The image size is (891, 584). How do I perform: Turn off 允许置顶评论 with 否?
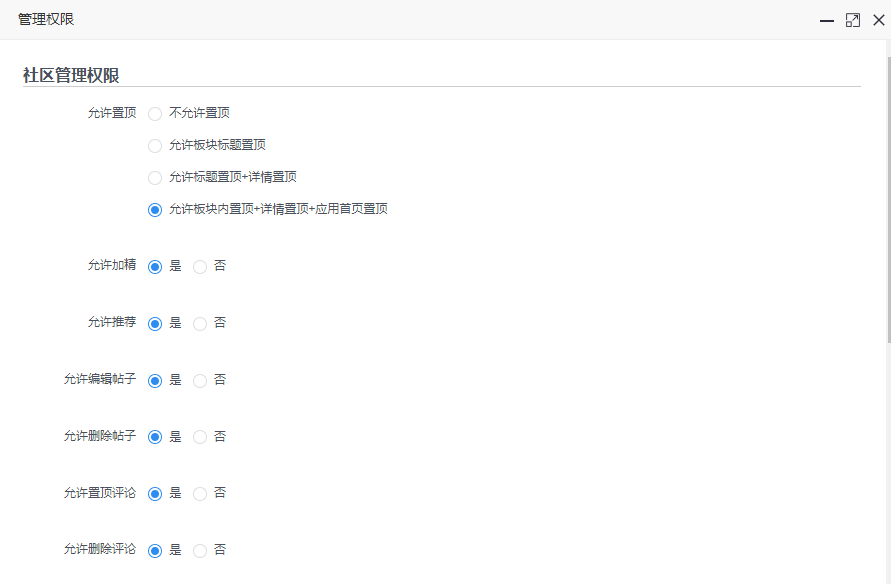click(200, 494)
